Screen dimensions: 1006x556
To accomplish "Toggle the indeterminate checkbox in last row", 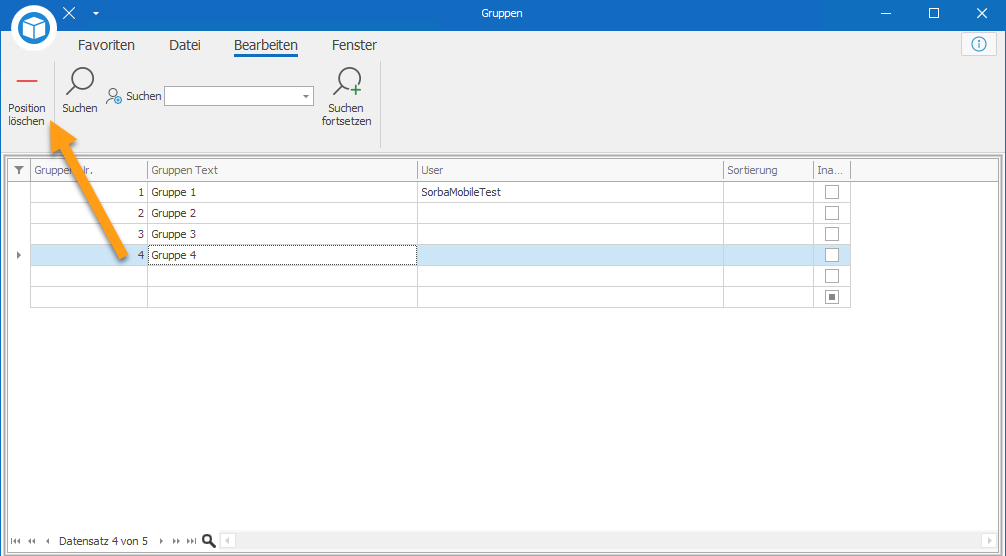I will [832, 297].
